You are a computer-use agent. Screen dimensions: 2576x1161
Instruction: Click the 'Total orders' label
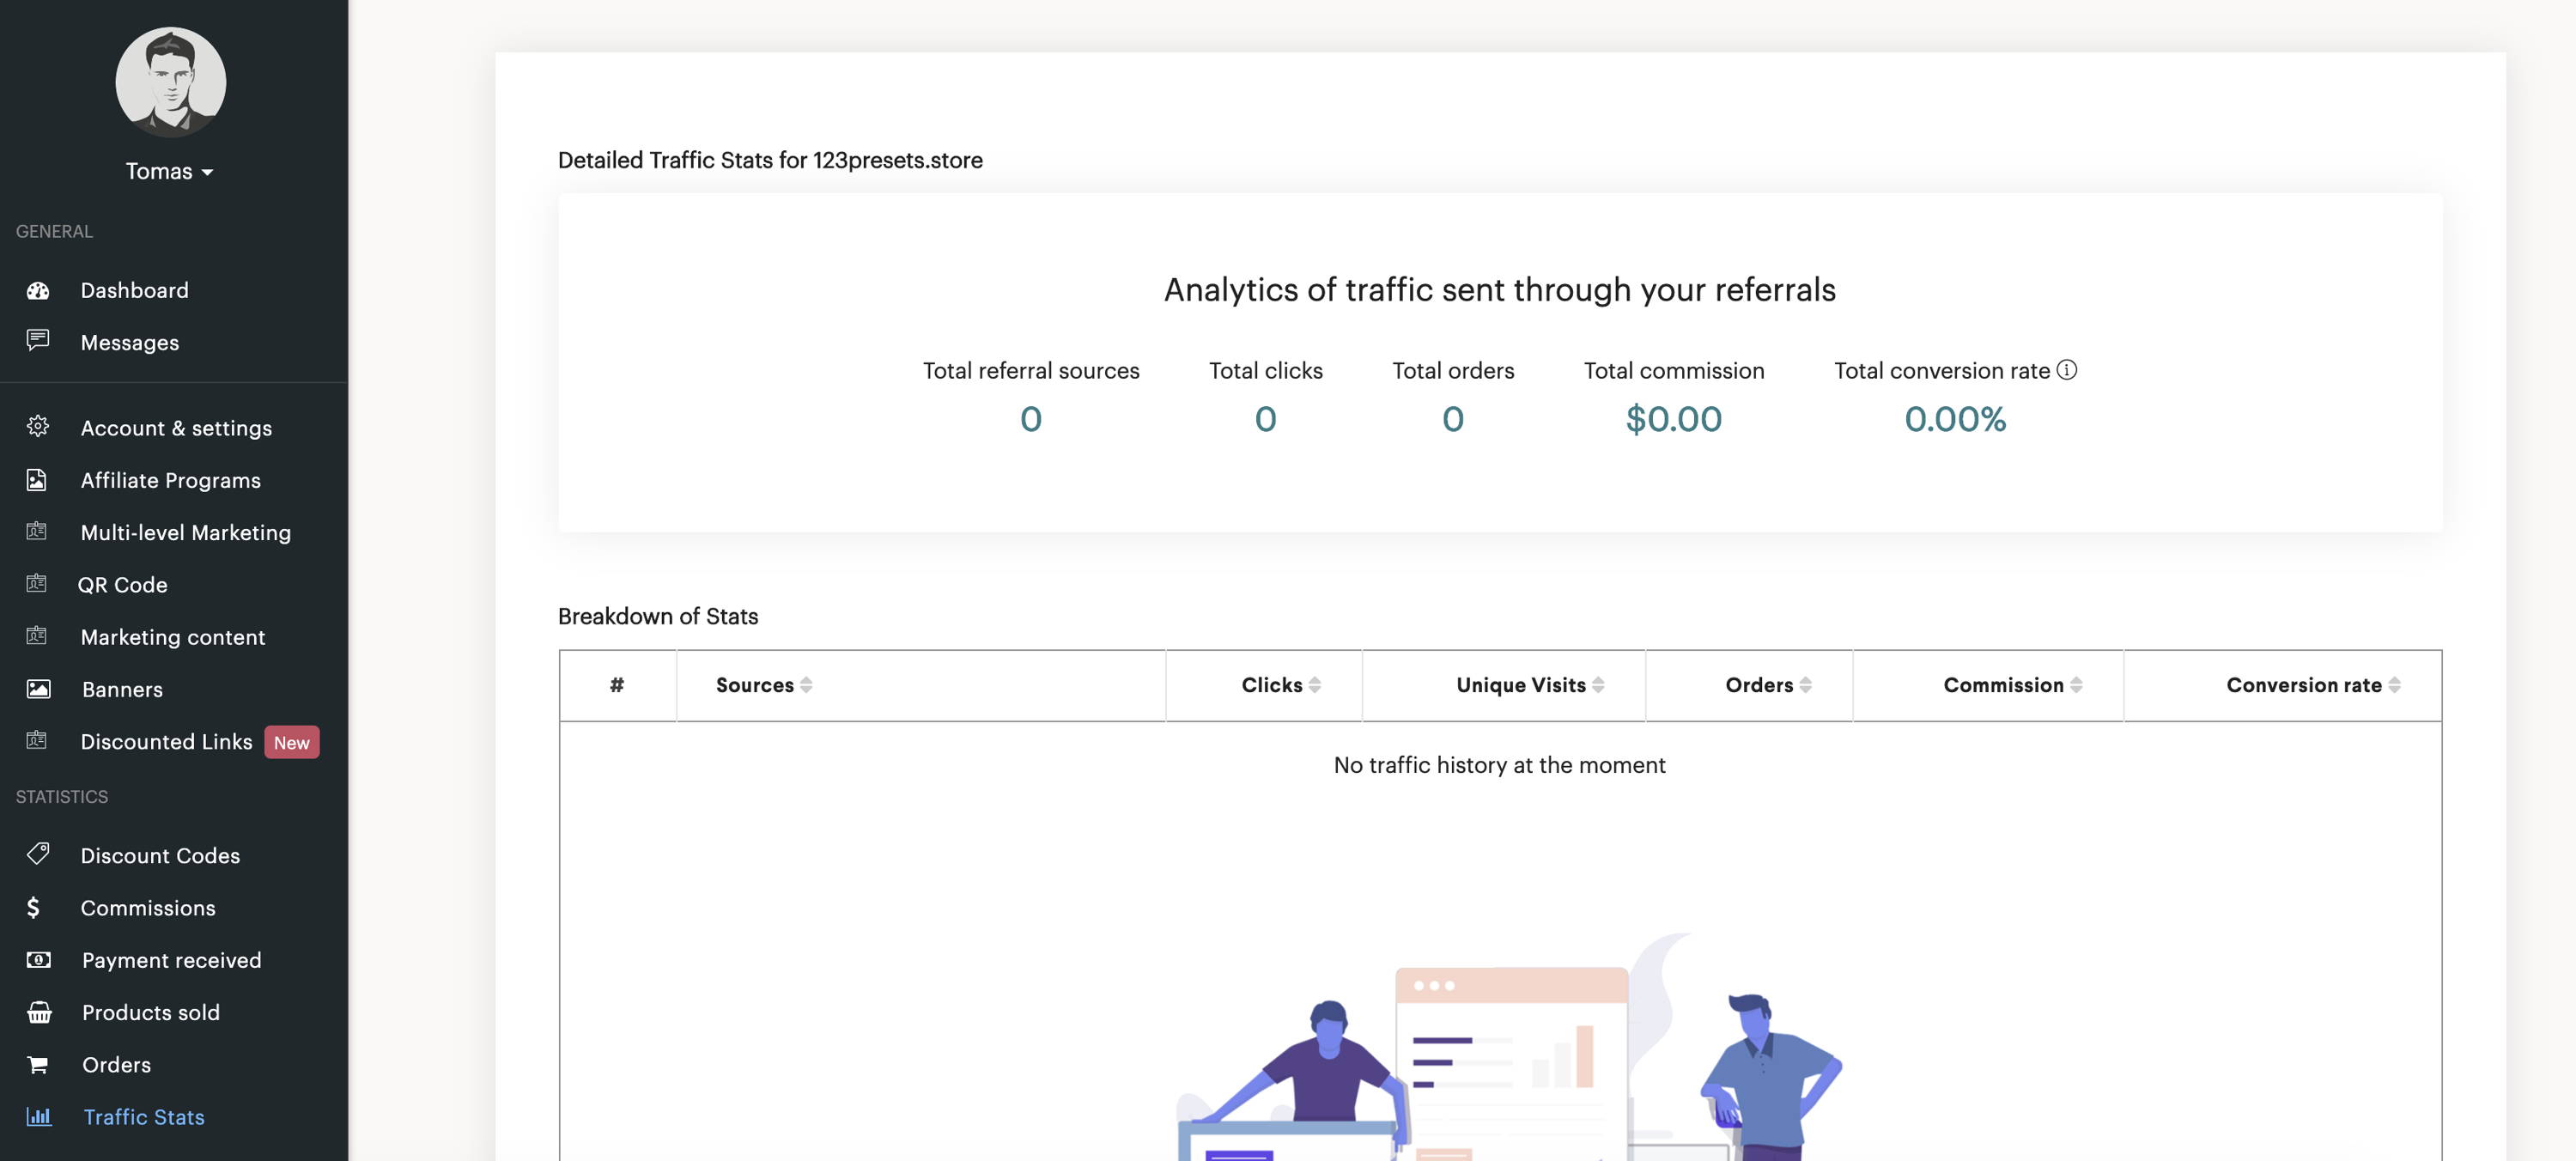1453,371
